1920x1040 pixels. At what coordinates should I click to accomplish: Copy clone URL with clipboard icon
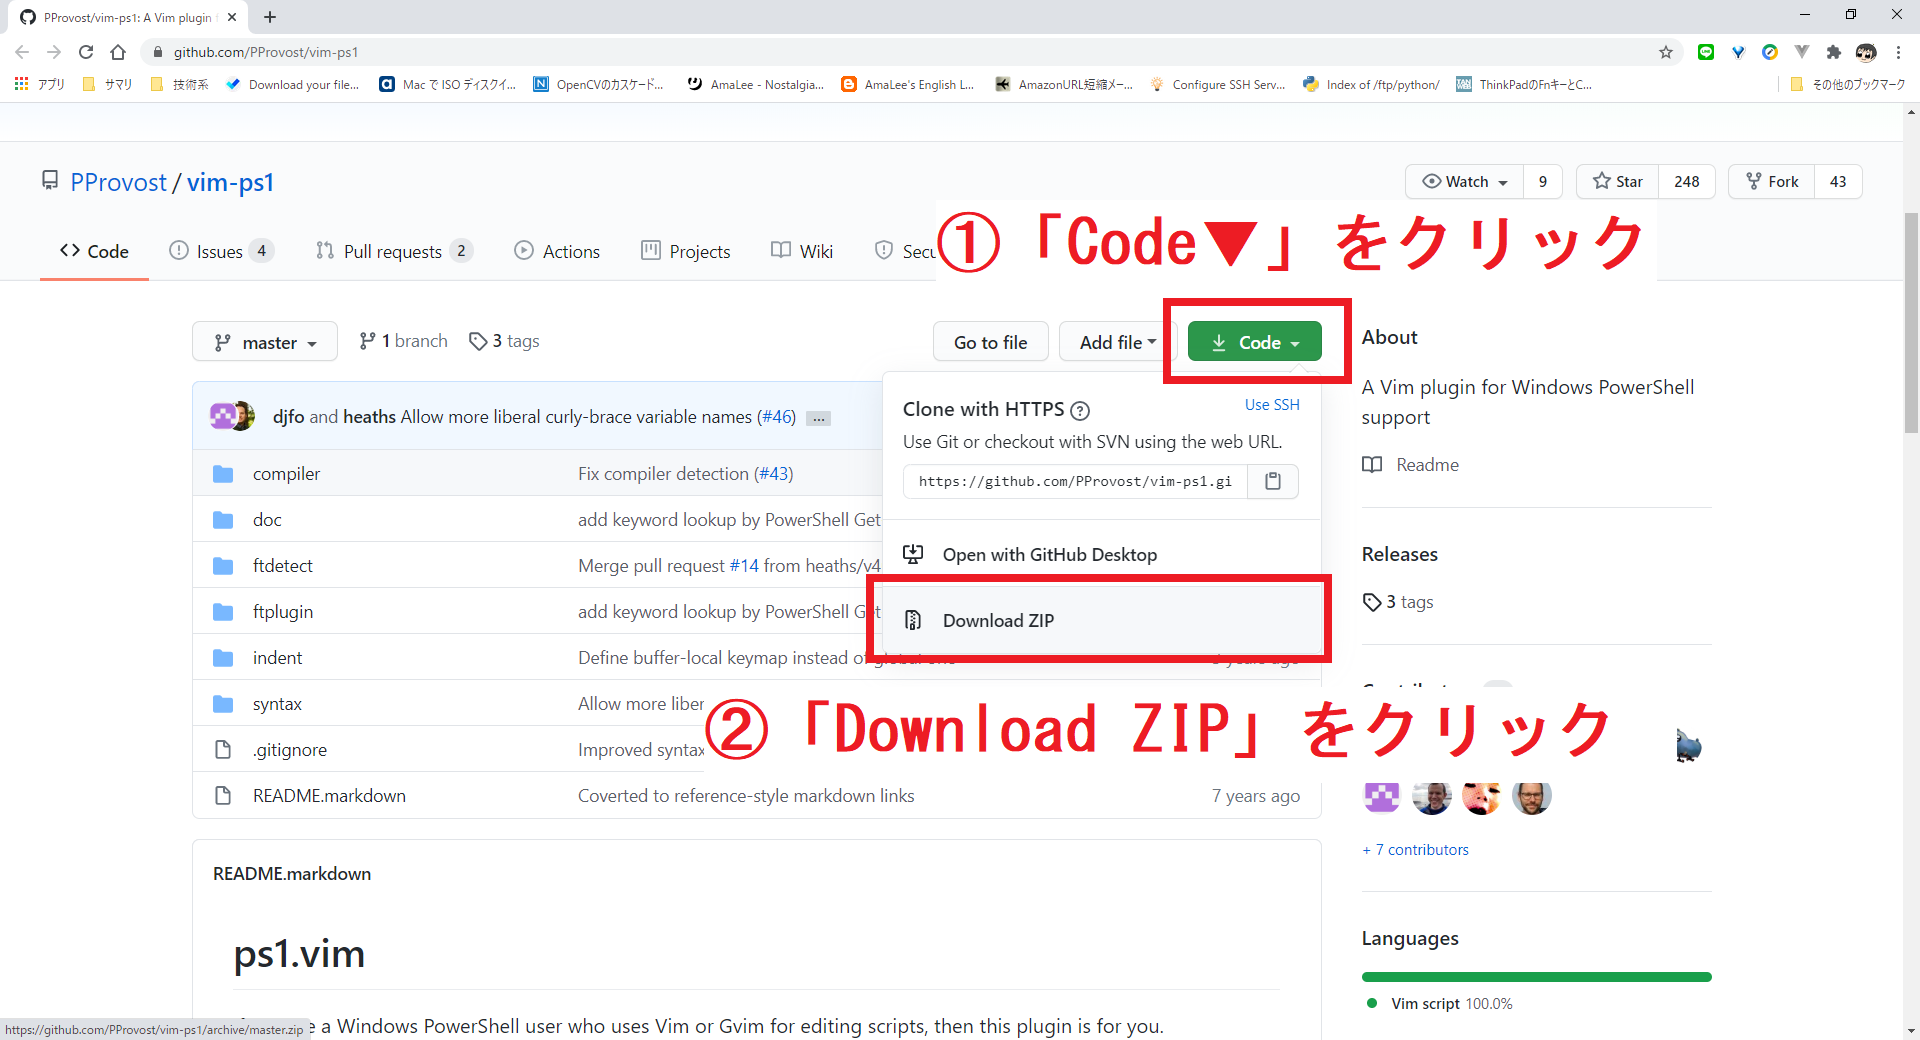tap(1273, 481)
